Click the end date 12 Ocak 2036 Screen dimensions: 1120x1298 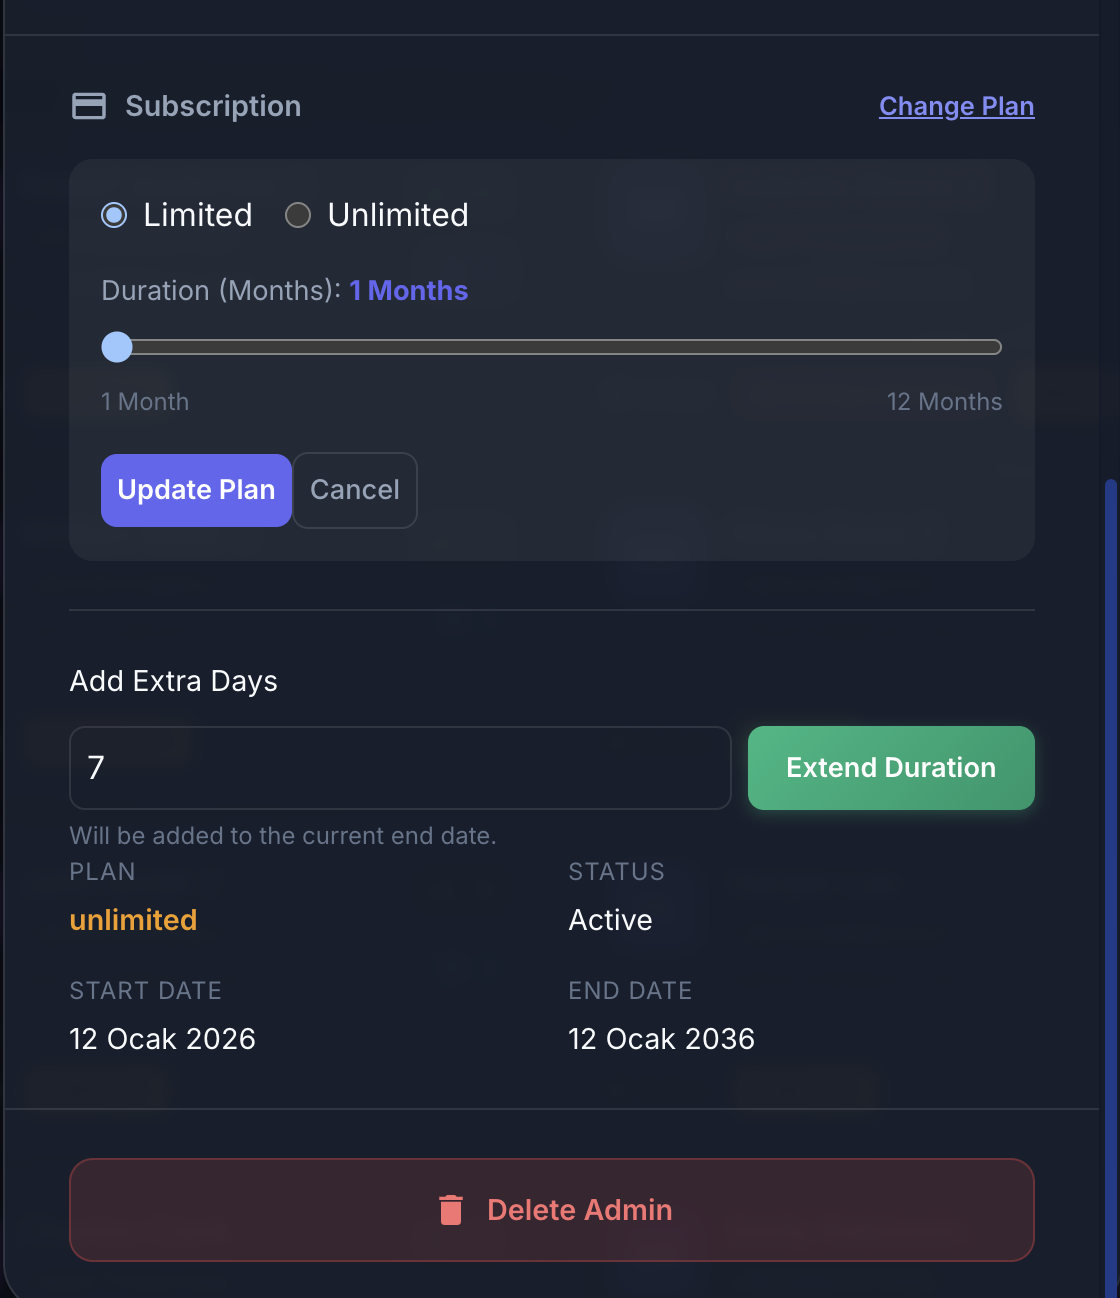(661, 1038)
